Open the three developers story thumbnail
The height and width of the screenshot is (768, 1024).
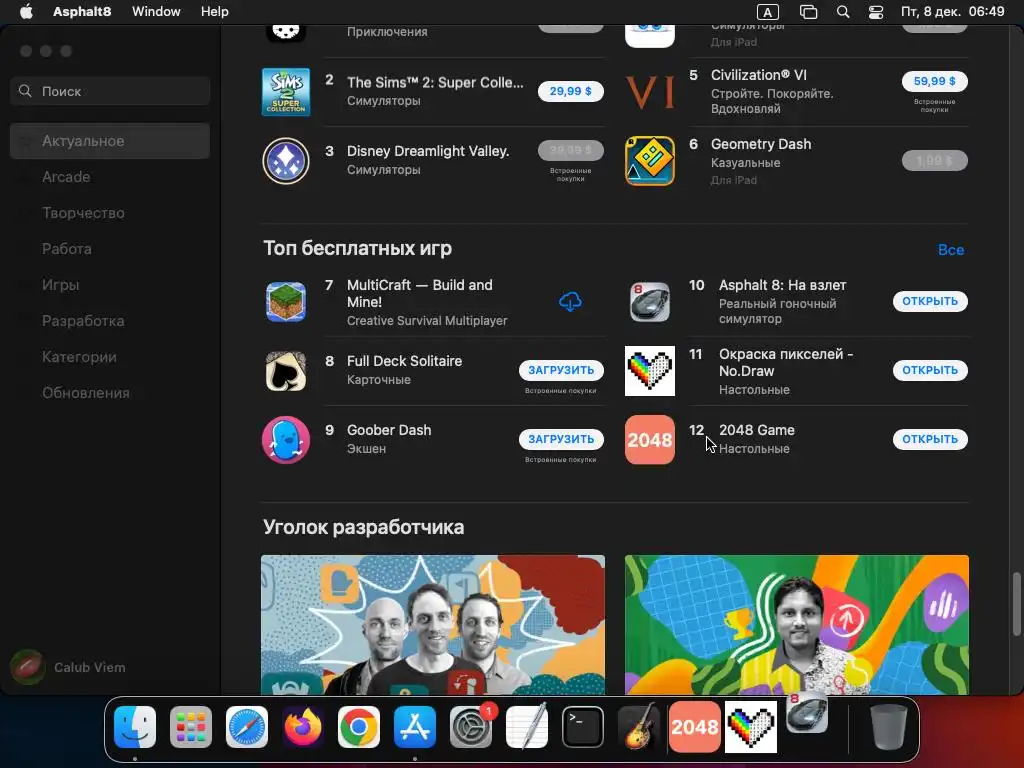click(x=433, y=625)
